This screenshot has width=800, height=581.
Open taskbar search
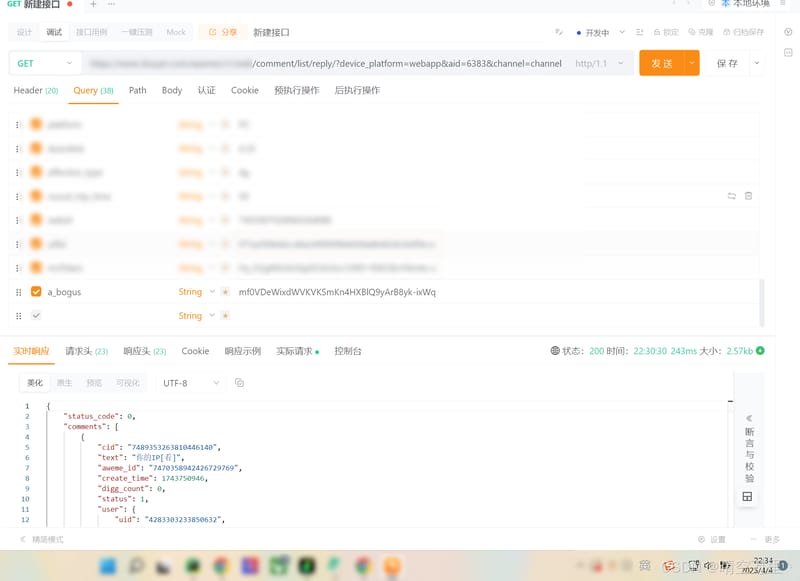[x=137, y=565]
